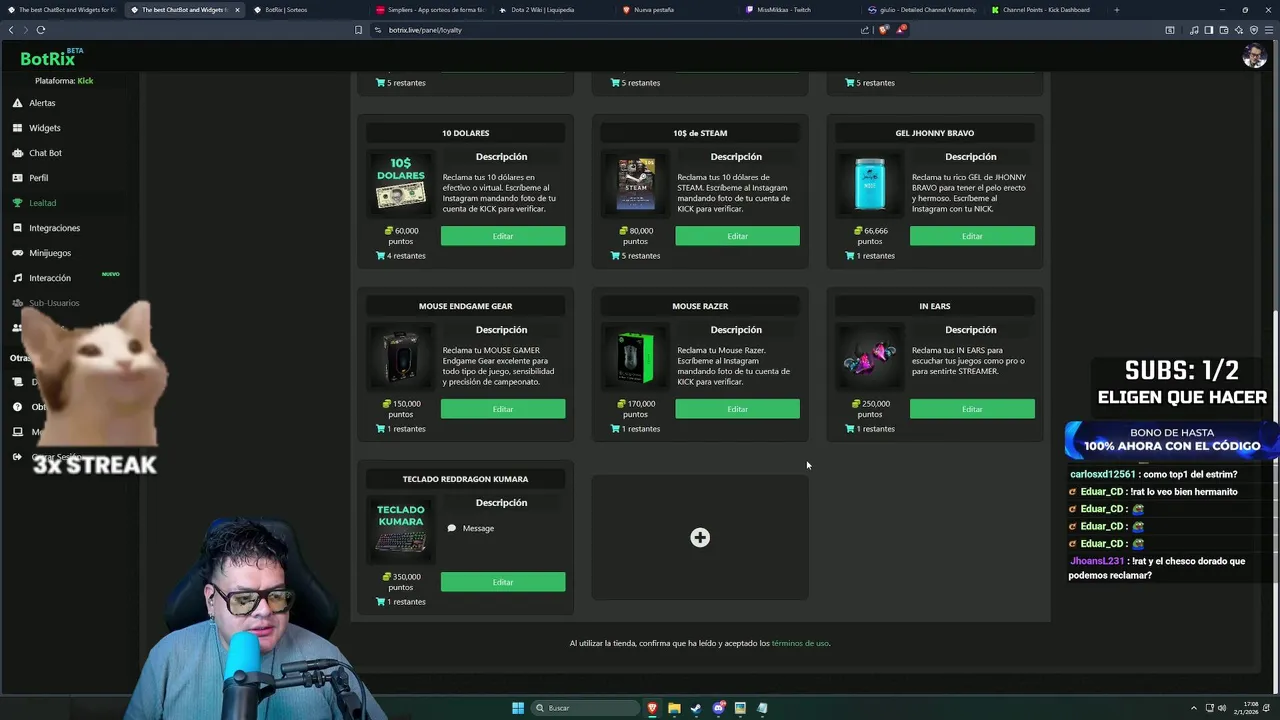Click the 10$ de STEAM card thumbnail

635,184
